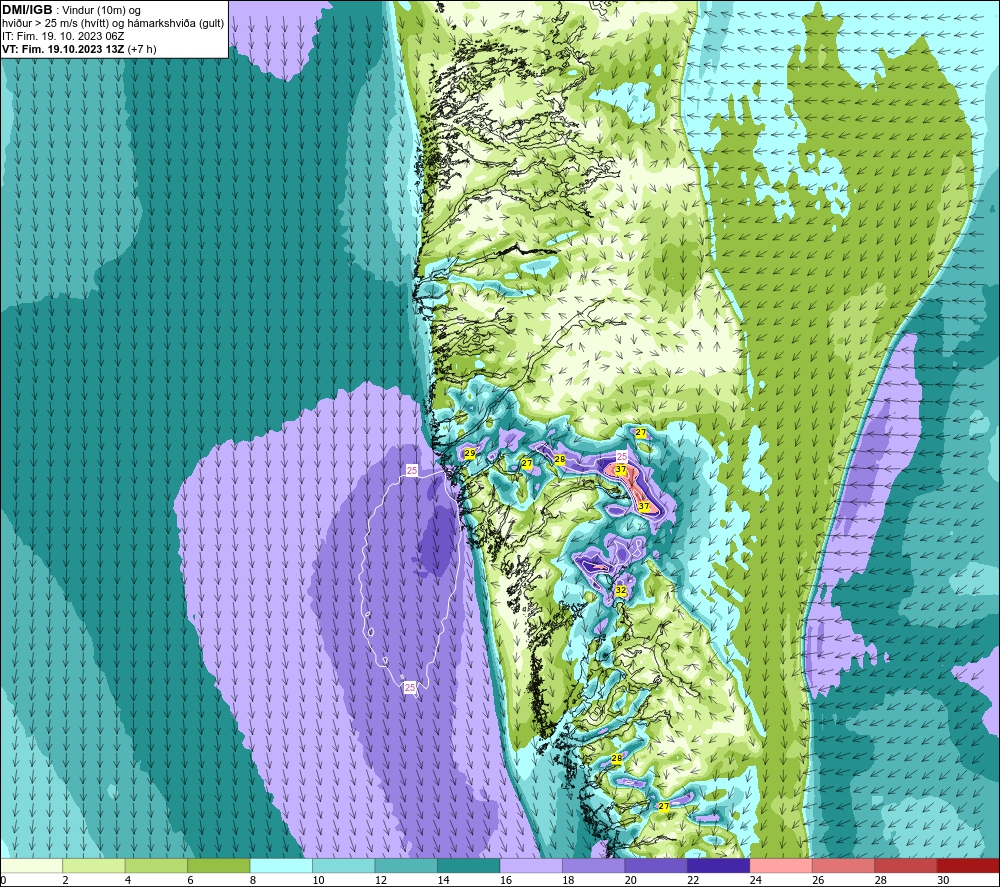Screen dimensions: 1000x887
Task: Click the legend scale number 20
Action: point(631,880)
